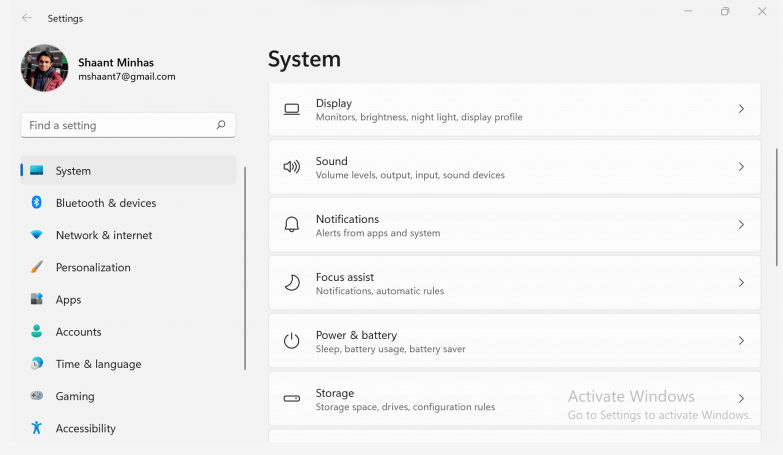Click the Sound speaker icon
783x455 pixels.
[x=292, y=167]
